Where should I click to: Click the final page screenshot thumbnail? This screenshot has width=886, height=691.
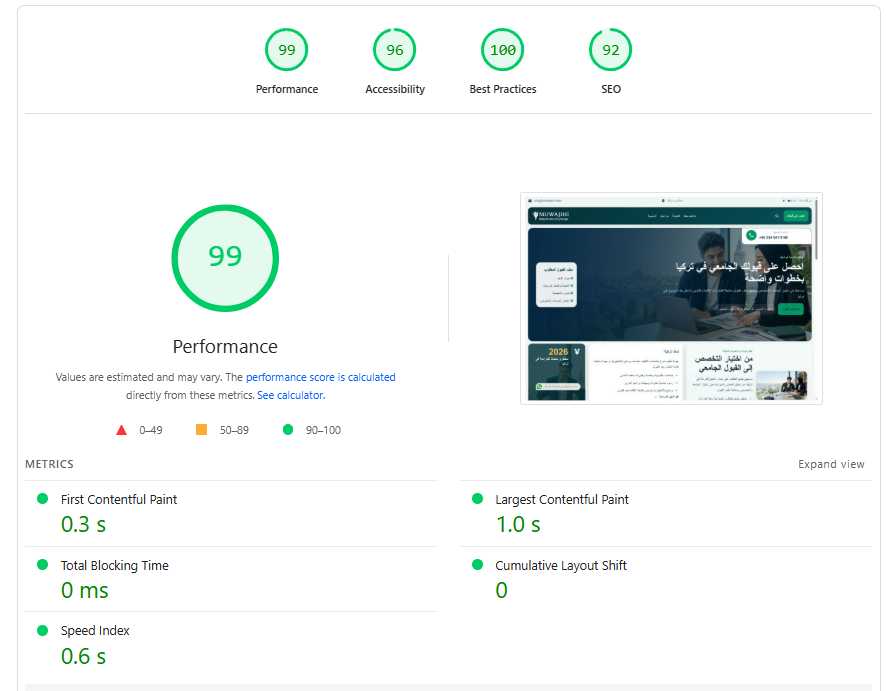671,298
